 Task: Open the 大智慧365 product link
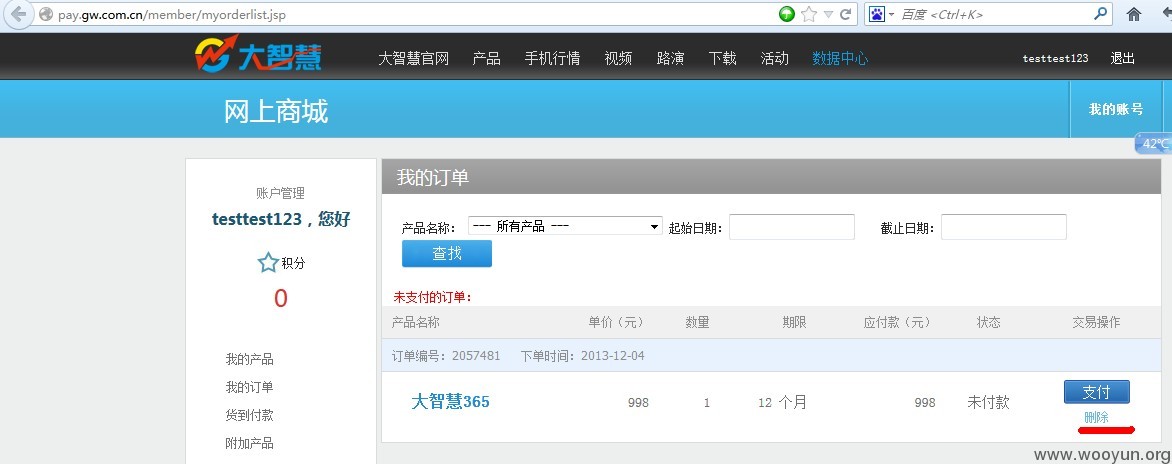pos(450,402)
